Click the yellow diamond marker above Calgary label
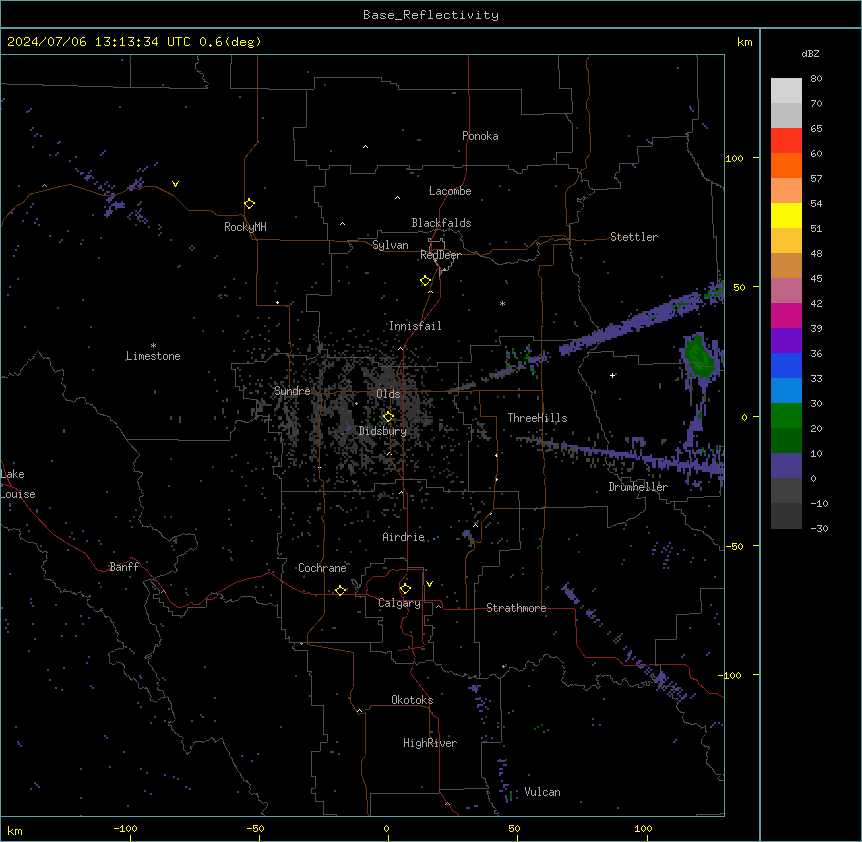This screenshot has height=842, width=862. (406, 589)
